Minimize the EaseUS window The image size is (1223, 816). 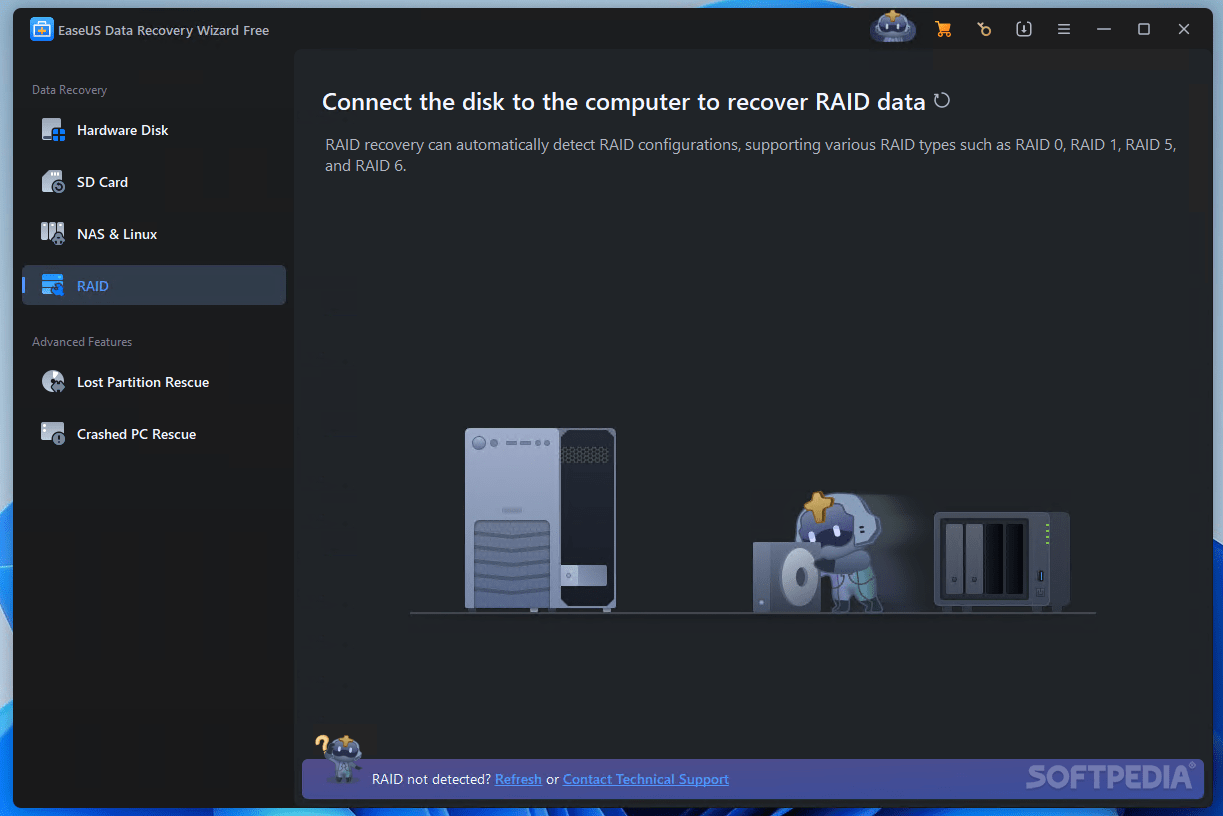[1104, 29]
